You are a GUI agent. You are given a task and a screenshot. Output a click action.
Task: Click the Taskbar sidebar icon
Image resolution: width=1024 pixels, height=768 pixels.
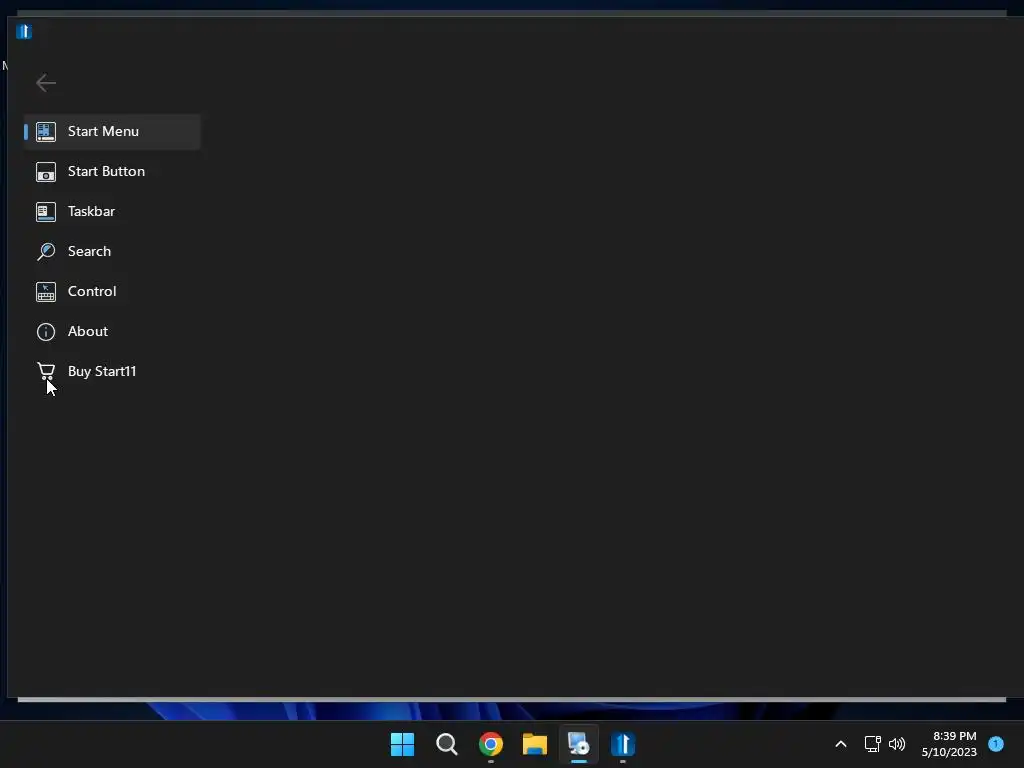tap(46, 212)
